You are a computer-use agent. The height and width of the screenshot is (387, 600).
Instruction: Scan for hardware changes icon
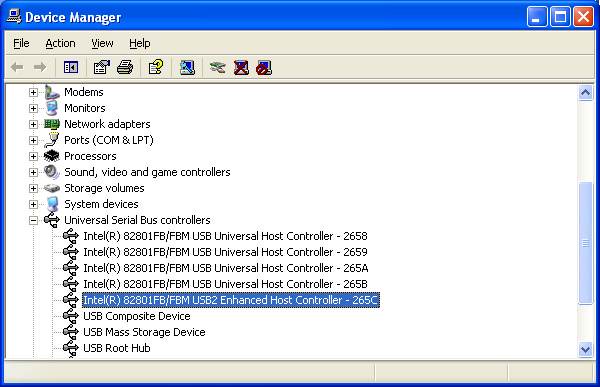(187, 68)
